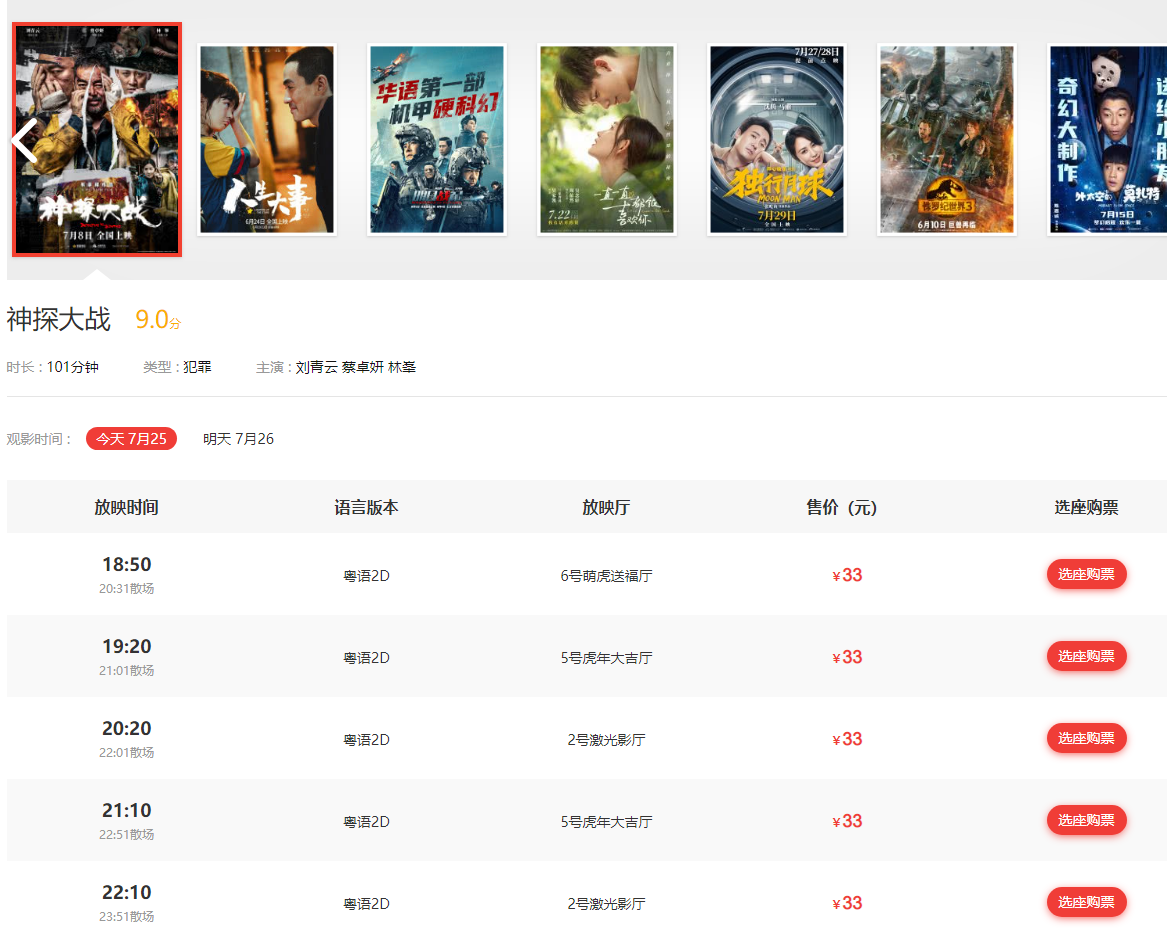
Task: Open the 人生大事 movie poster
Action: coord(266,140)
